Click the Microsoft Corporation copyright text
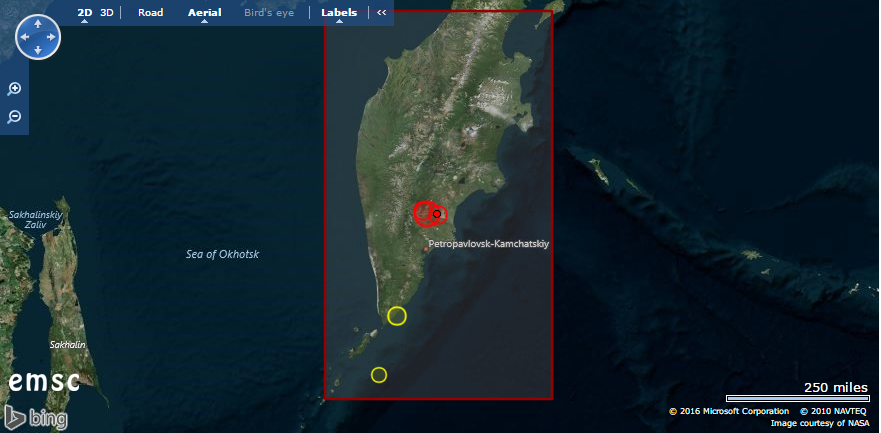Viewport: 881px width, 433px height. tap(730, 411)
